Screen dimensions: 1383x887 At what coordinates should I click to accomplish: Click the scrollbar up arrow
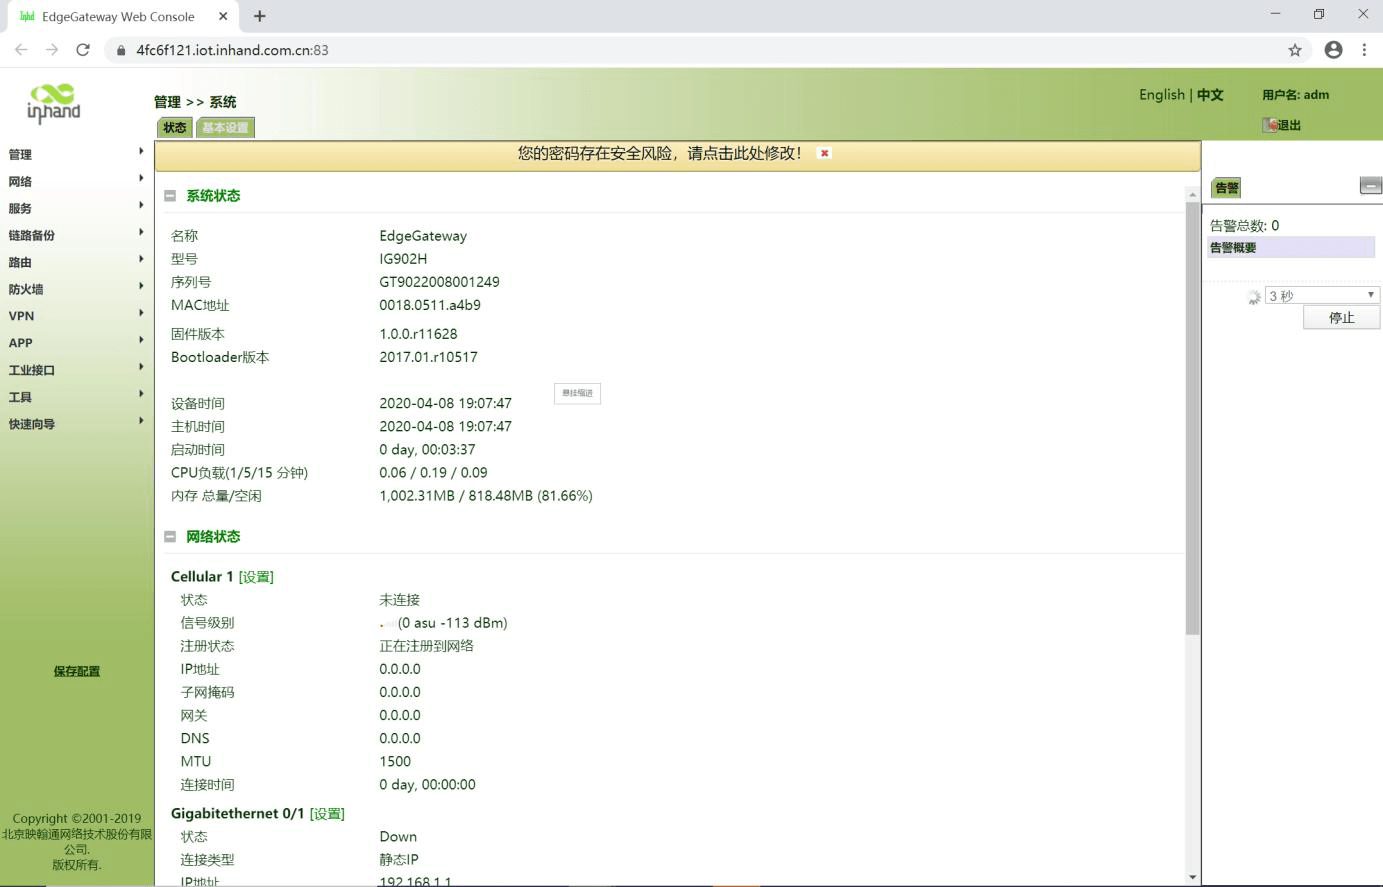[1192, 194]
